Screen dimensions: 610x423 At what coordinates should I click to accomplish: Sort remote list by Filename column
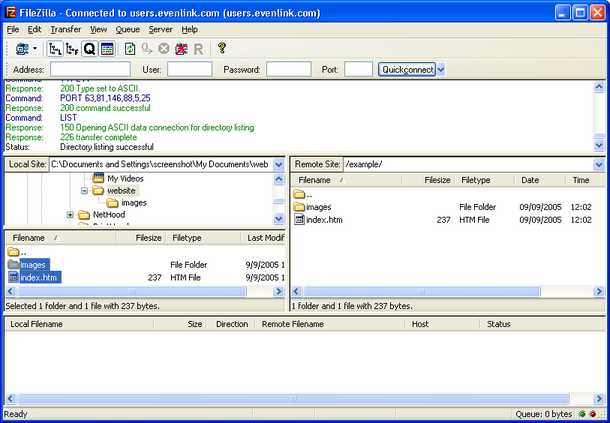coord(347,180)
